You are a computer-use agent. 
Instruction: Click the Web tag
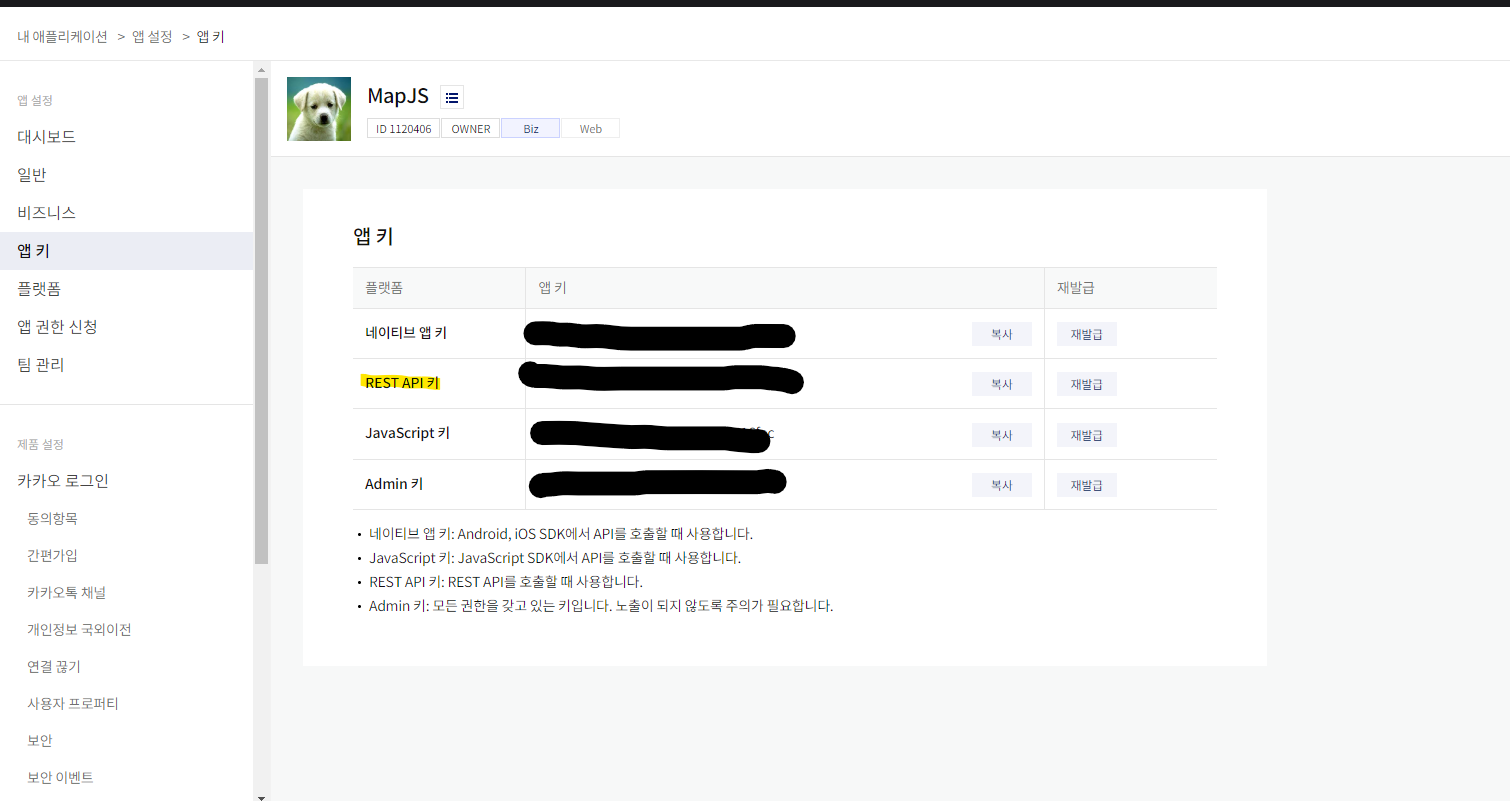click(591, 129)
